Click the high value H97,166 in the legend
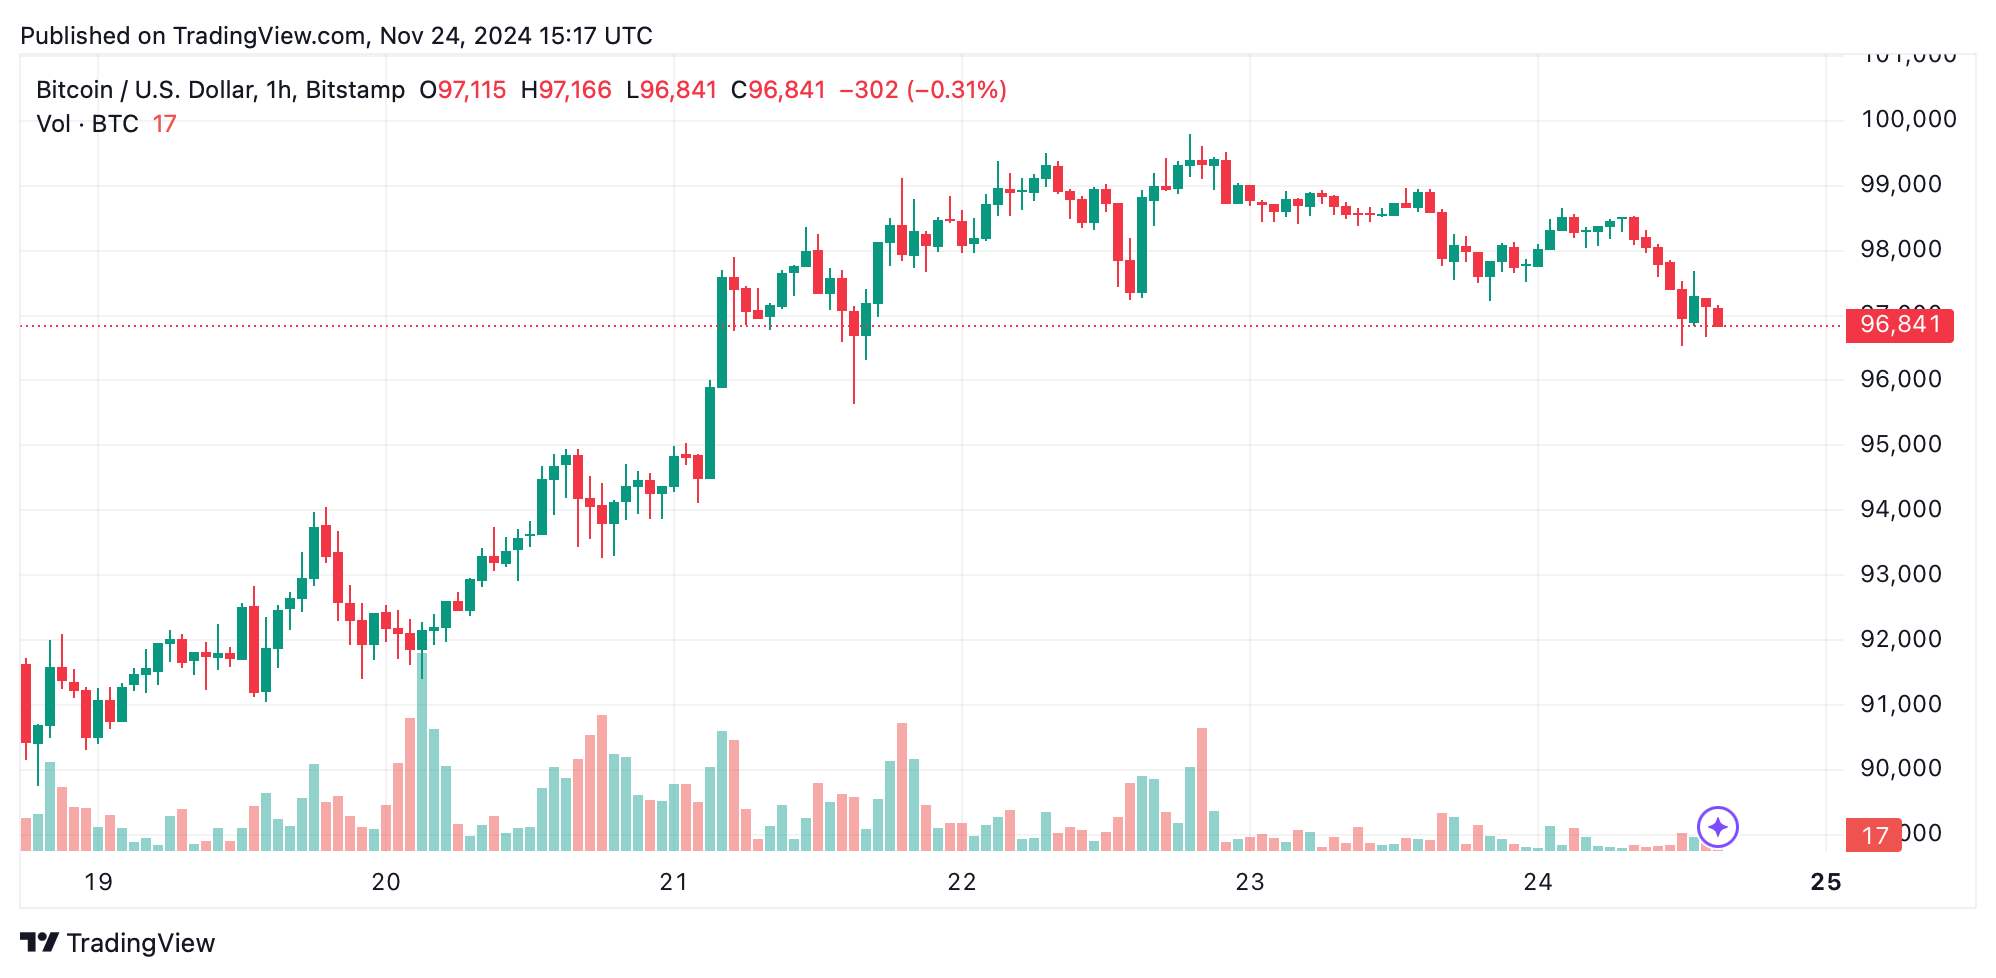This screenshot has width=1996, height=978. click(x=566, y=90)
